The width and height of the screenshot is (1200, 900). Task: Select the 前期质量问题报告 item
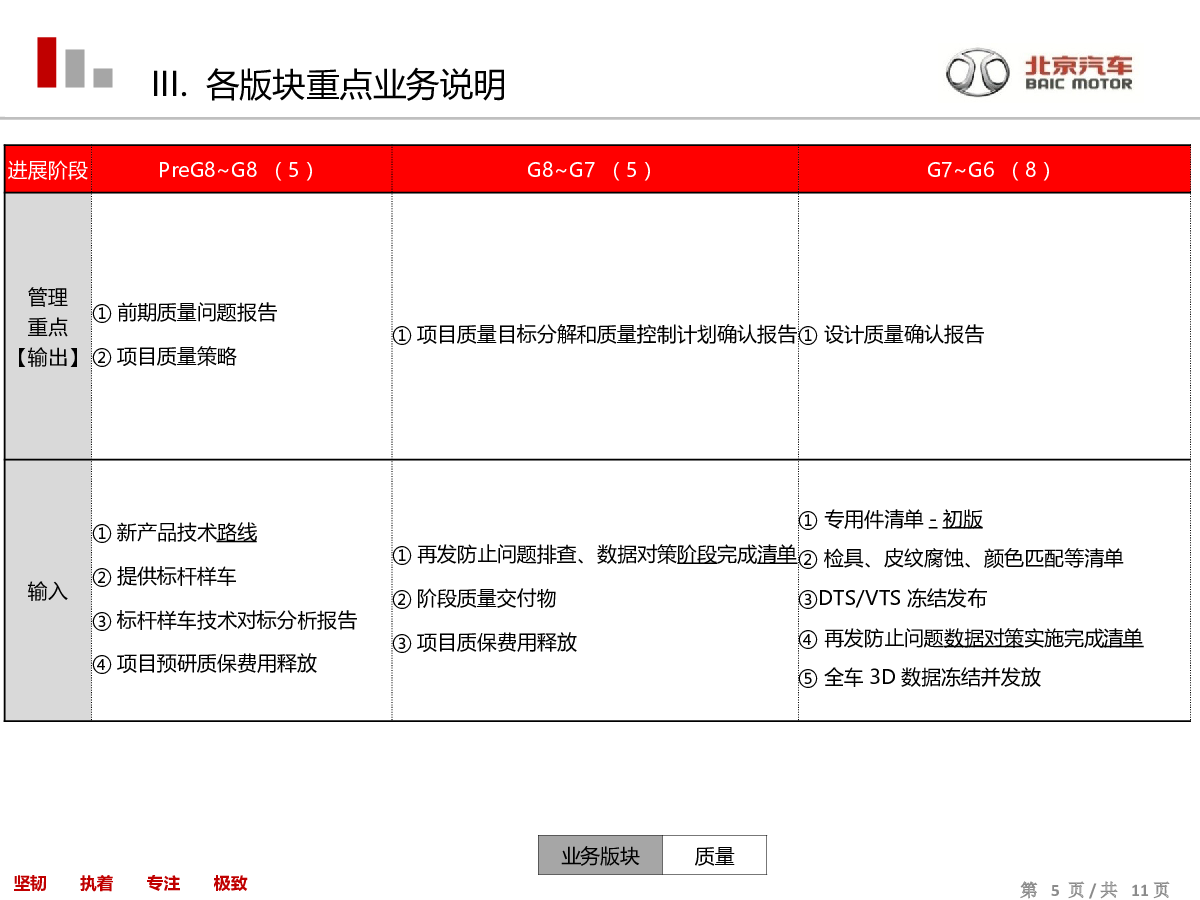(185, 313)
